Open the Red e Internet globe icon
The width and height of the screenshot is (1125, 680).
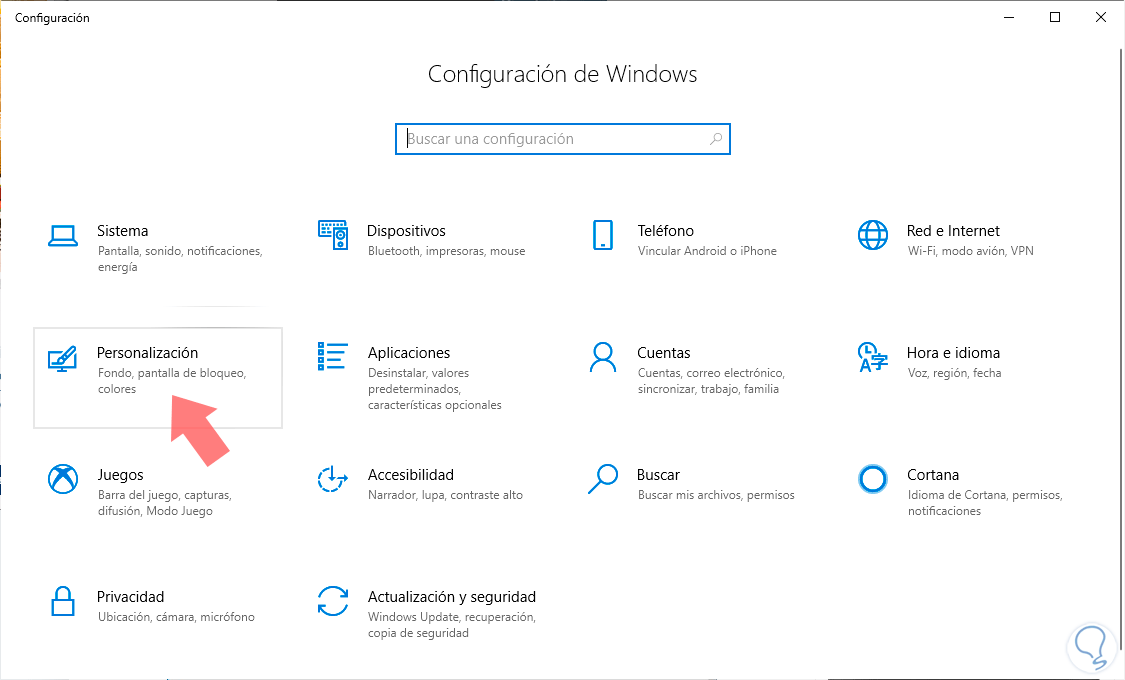point(872,236)
